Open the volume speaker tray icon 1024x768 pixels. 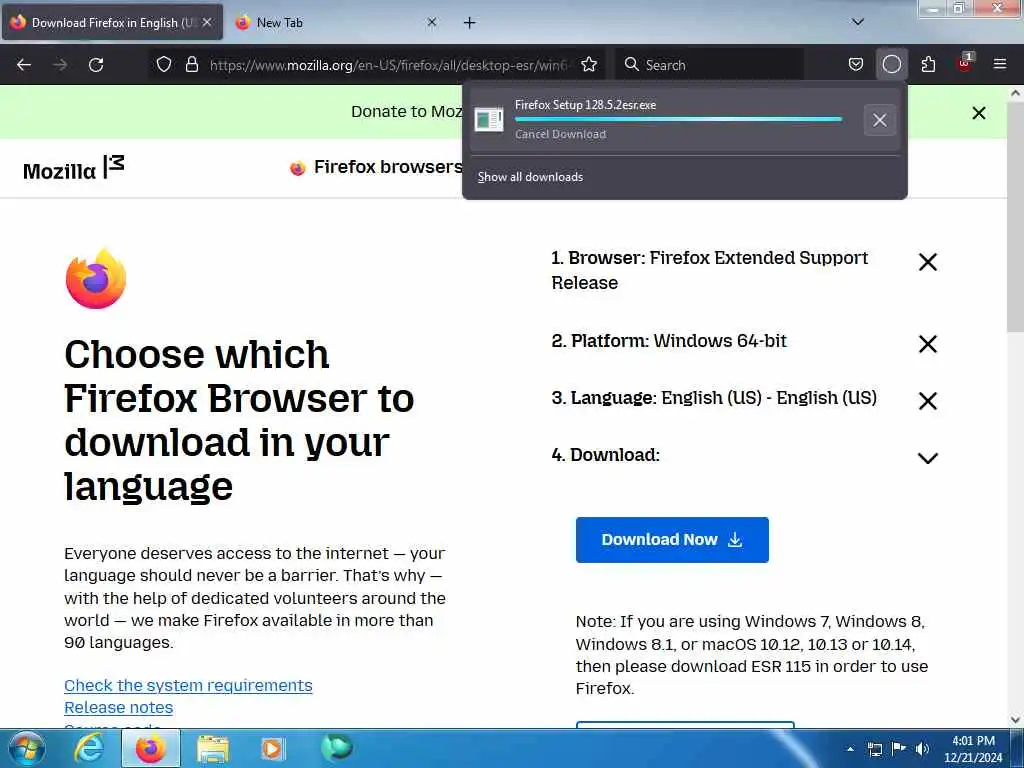click(922, 749)
